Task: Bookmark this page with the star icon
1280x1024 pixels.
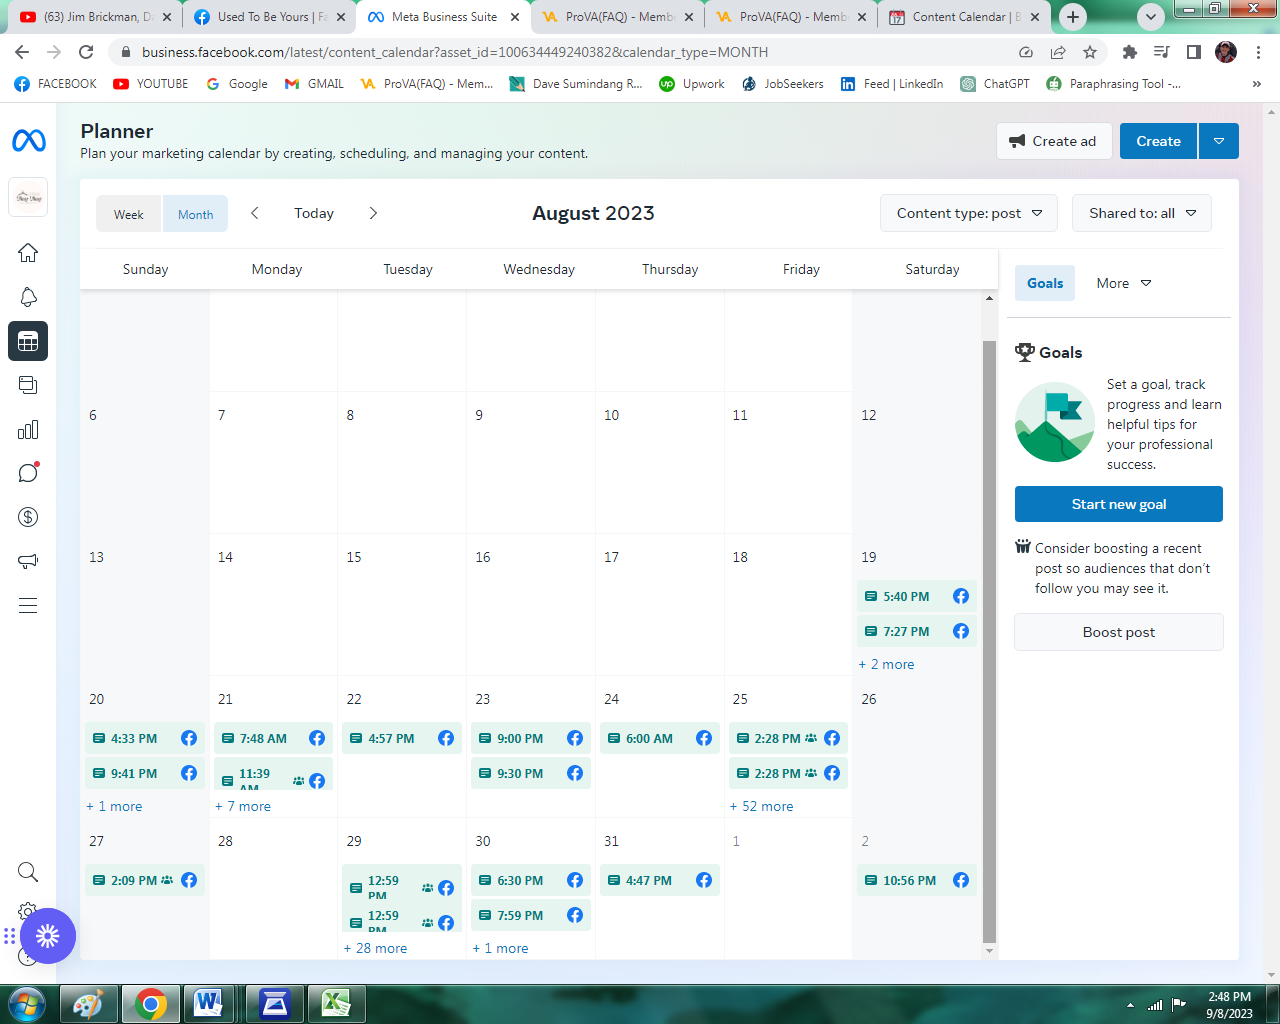Action: [x=1090, y=52]
